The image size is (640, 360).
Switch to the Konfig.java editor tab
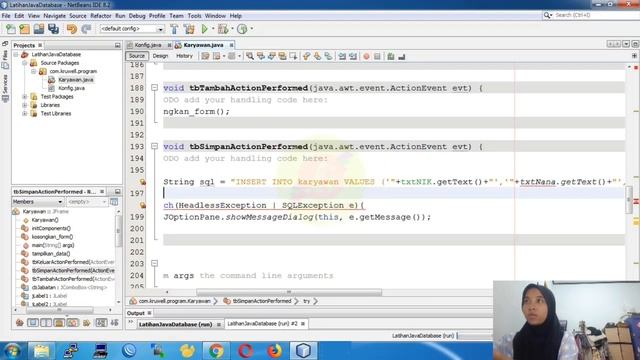click(148, 45)
